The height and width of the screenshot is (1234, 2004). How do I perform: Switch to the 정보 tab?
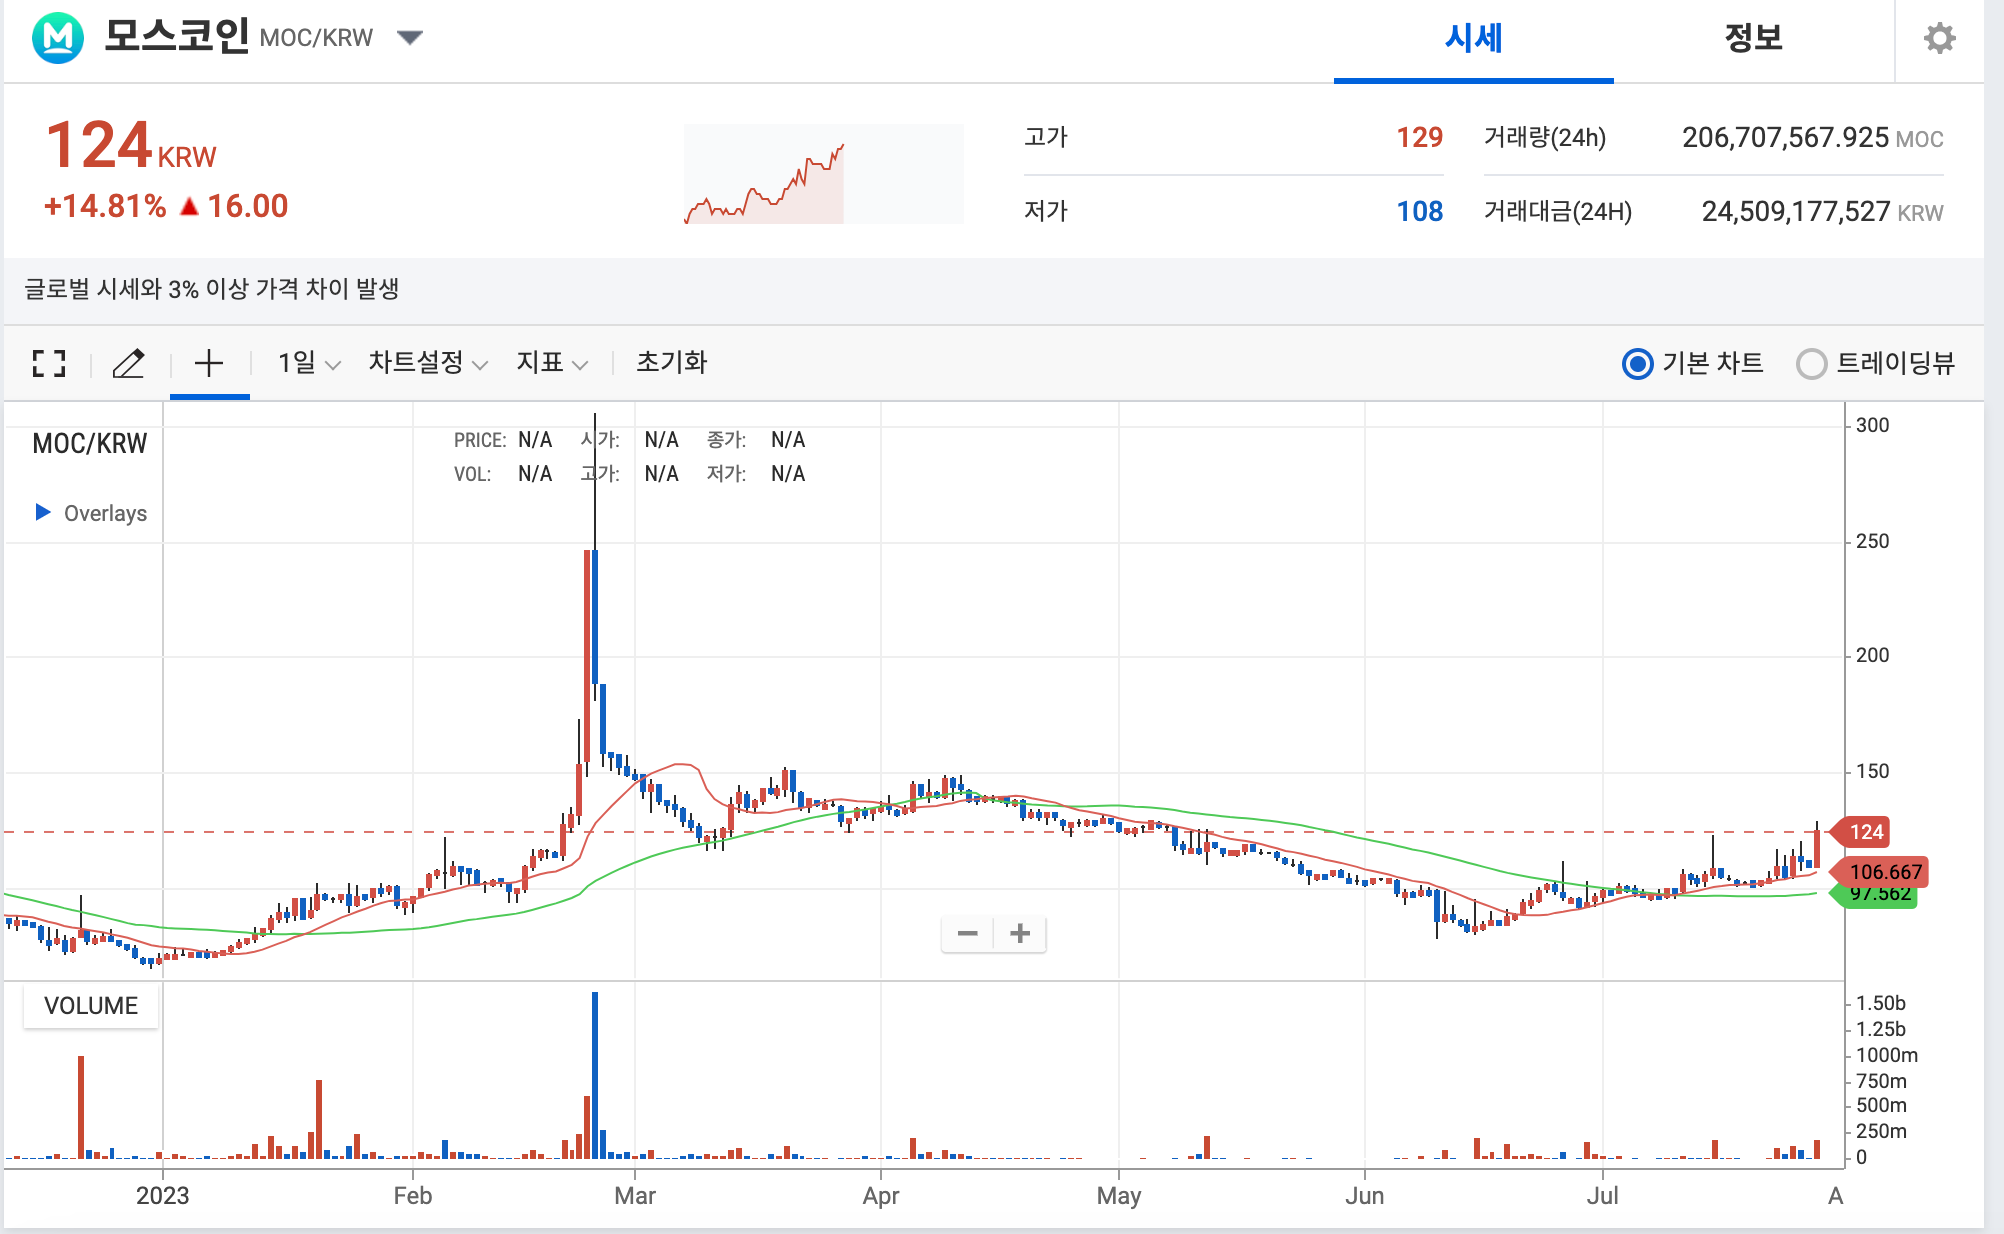(x=1753, y=39)
